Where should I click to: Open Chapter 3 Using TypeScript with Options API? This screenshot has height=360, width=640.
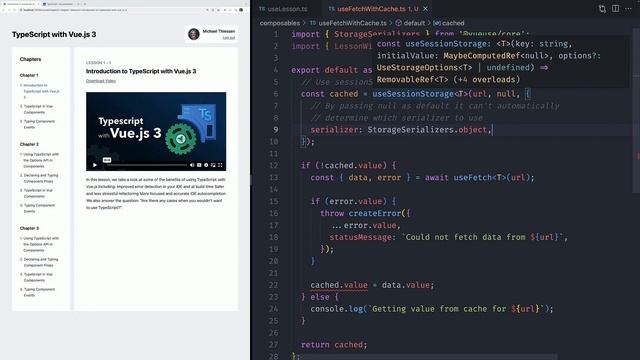point(40,244)
